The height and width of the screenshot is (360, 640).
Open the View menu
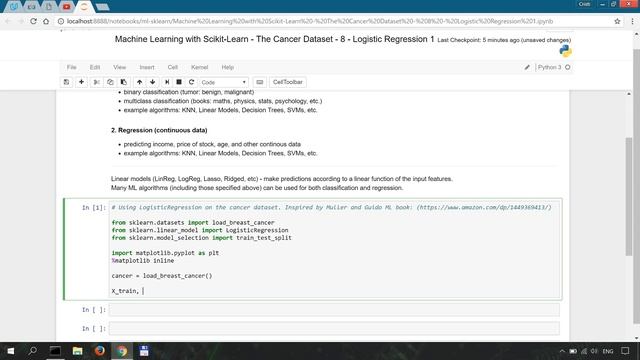coord(120,67)
